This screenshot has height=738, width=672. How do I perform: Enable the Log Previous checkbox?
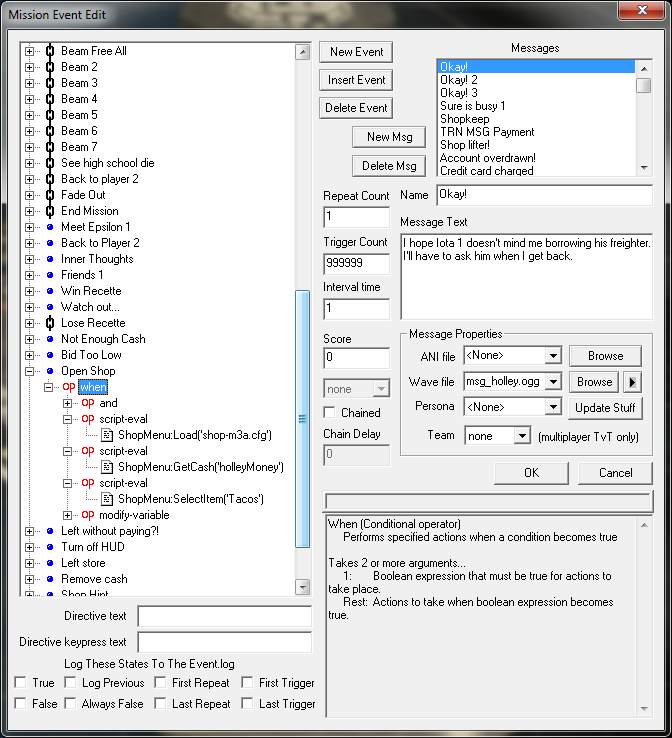coord(70,682)
